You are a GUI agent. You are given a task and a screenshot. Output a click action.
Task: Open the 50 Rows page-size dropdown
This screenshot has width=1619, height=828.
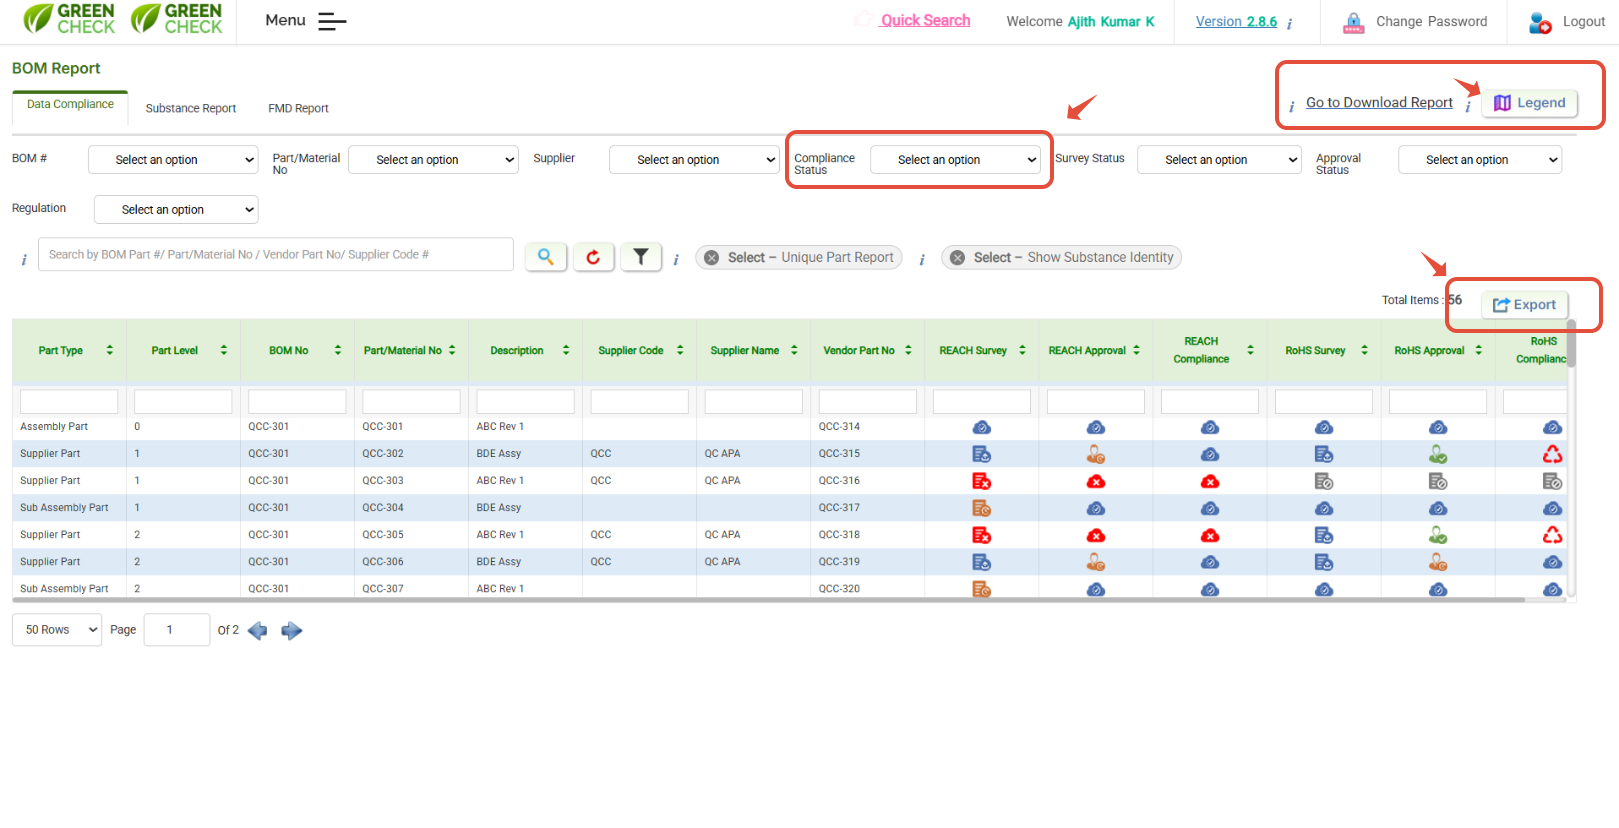coord(57,630)
